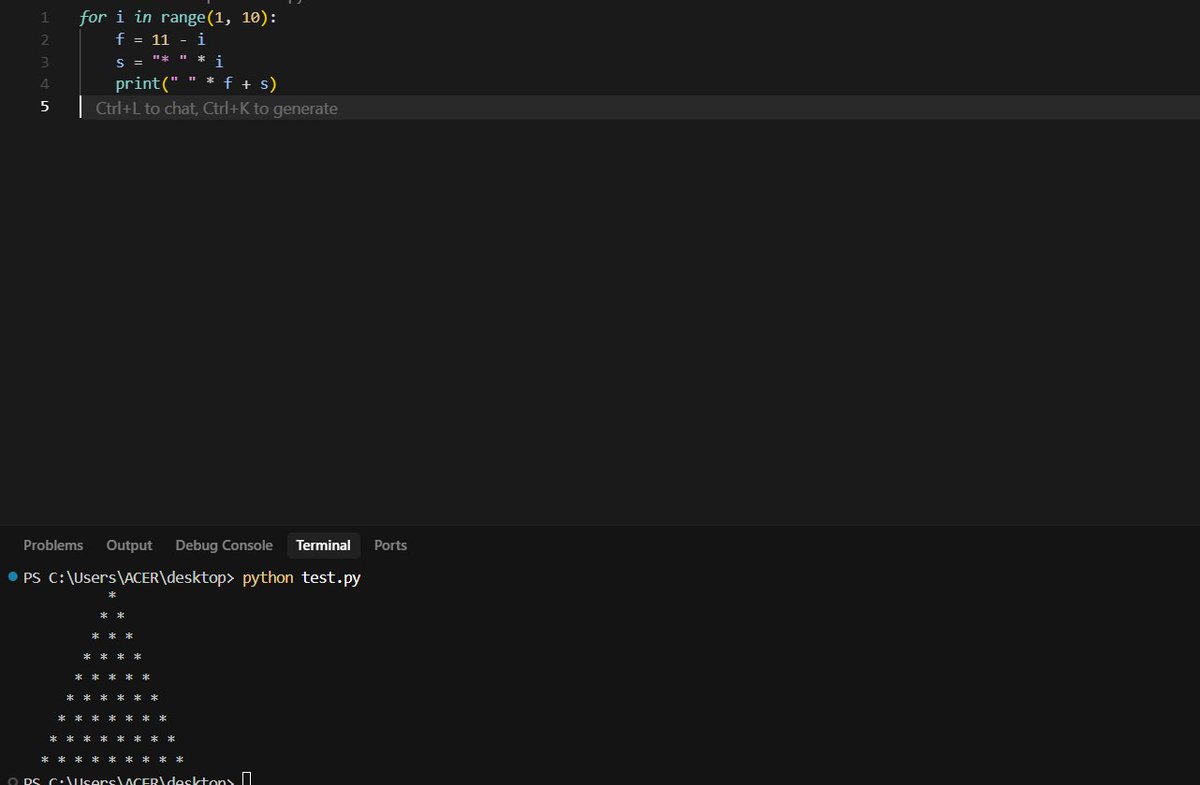Viewport: 1200px width, 785px height.
Task: Open the Ports tab
Action: pos(390,545)
